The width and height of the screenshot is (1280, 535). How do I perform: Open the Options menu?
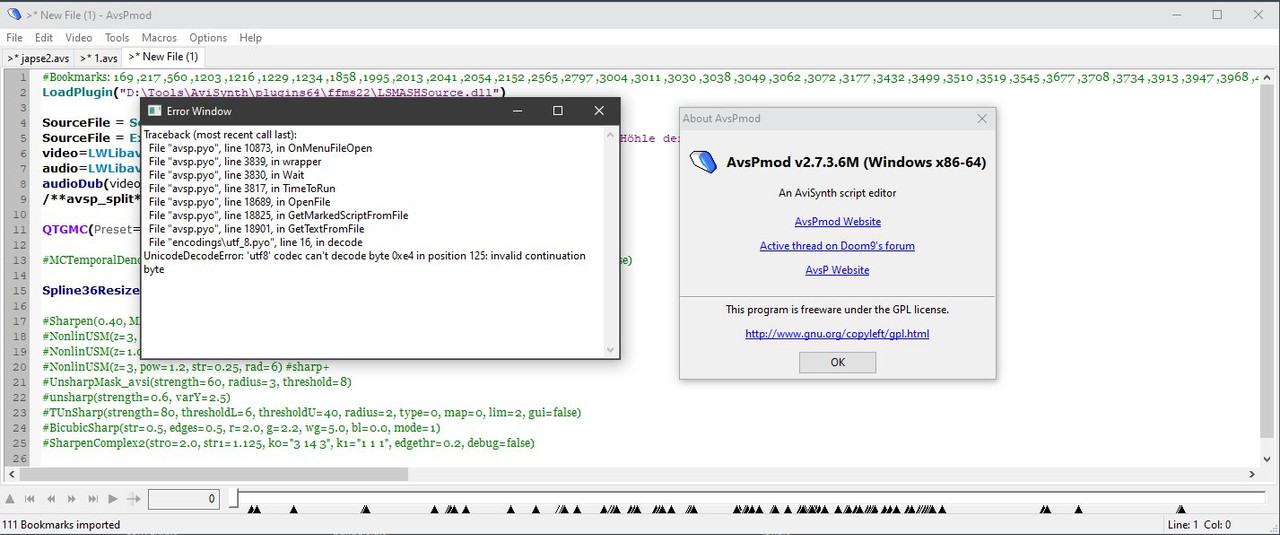tap(208, 38)
